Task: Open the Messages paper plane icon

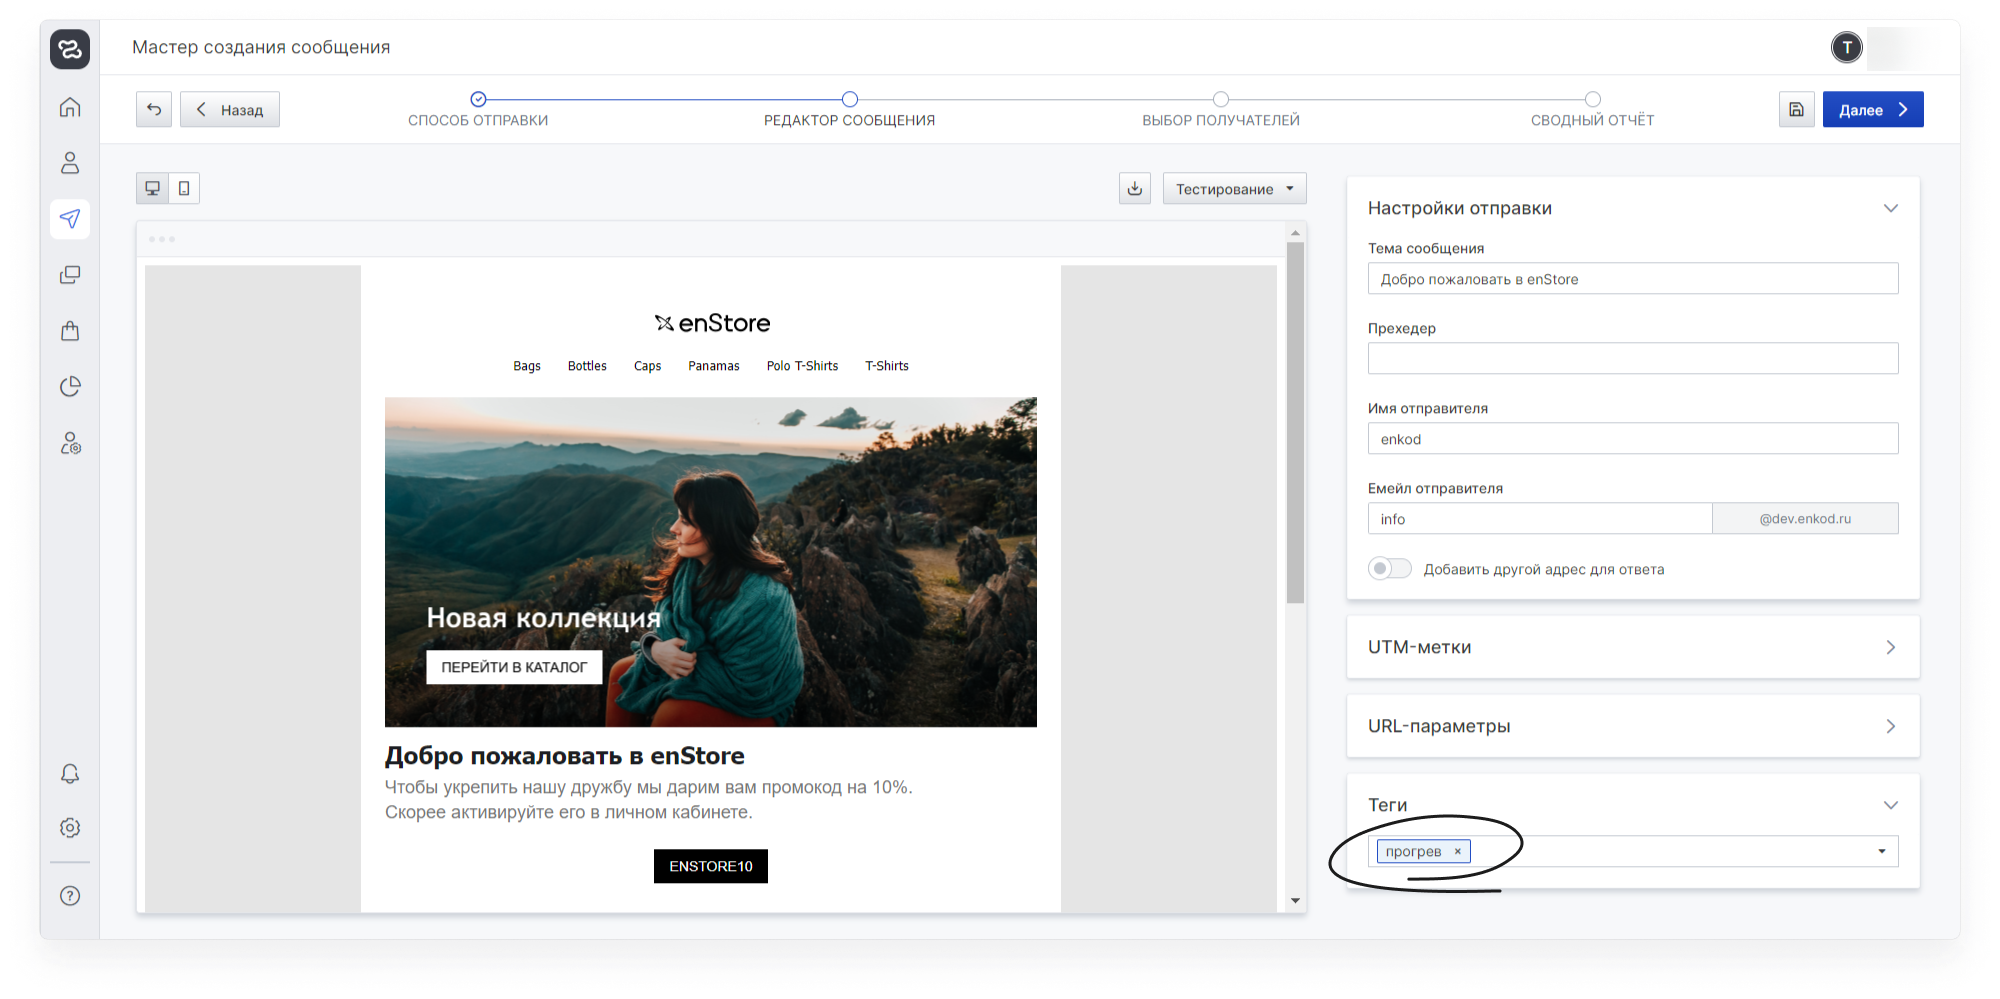Action: click(70, 218)
